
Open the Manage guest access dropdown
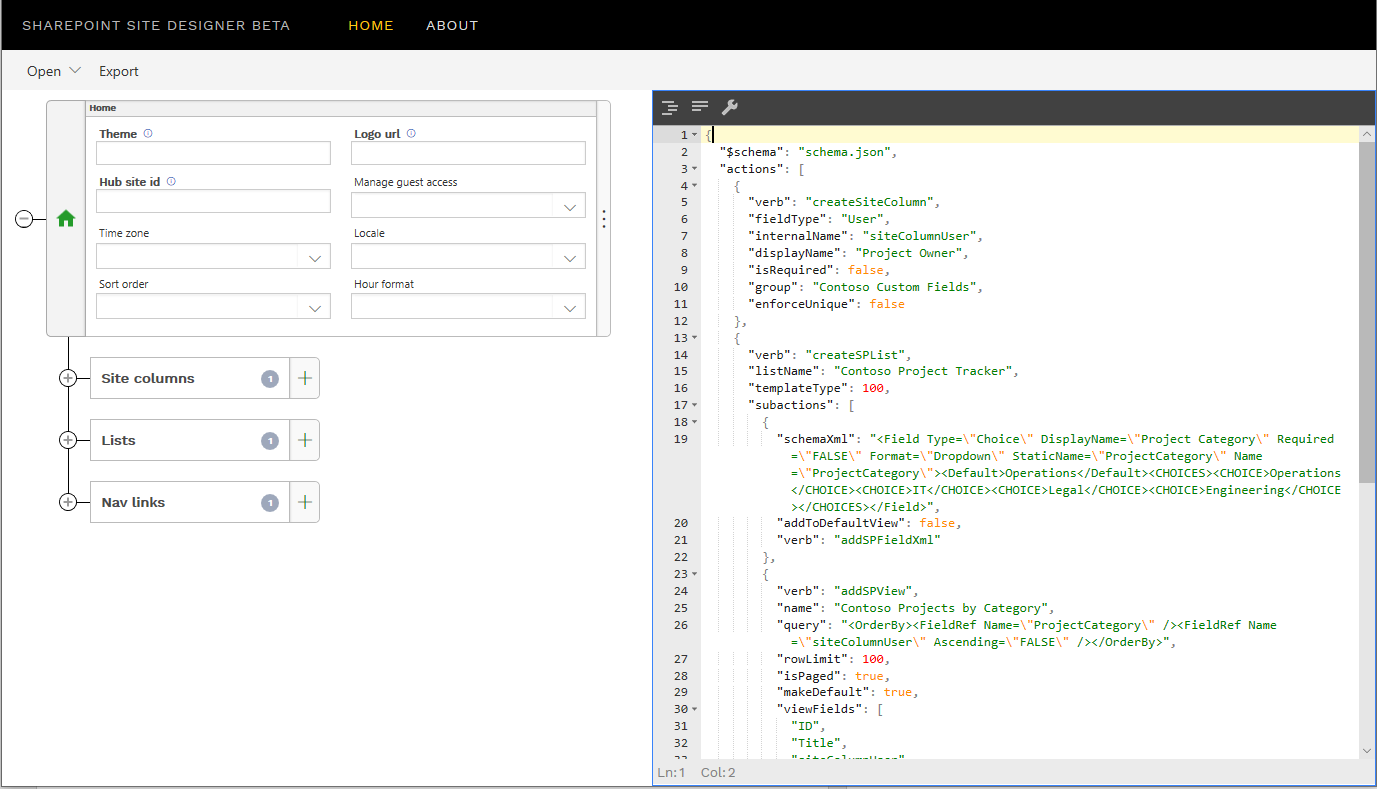pyautogui.click(x=570, y=206)
